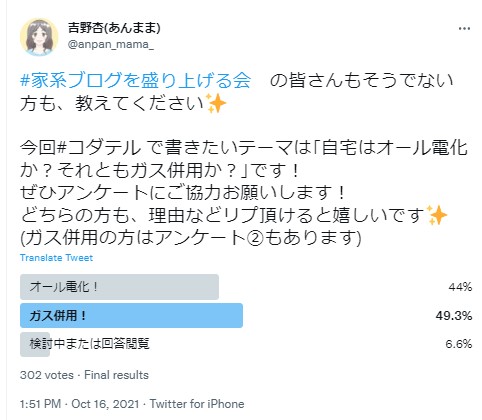Image resolution: width=482 pixels, height=420 pixels.
Task: Open display name 吉野杏(あんまま)
Action: (x=114, y=28)
